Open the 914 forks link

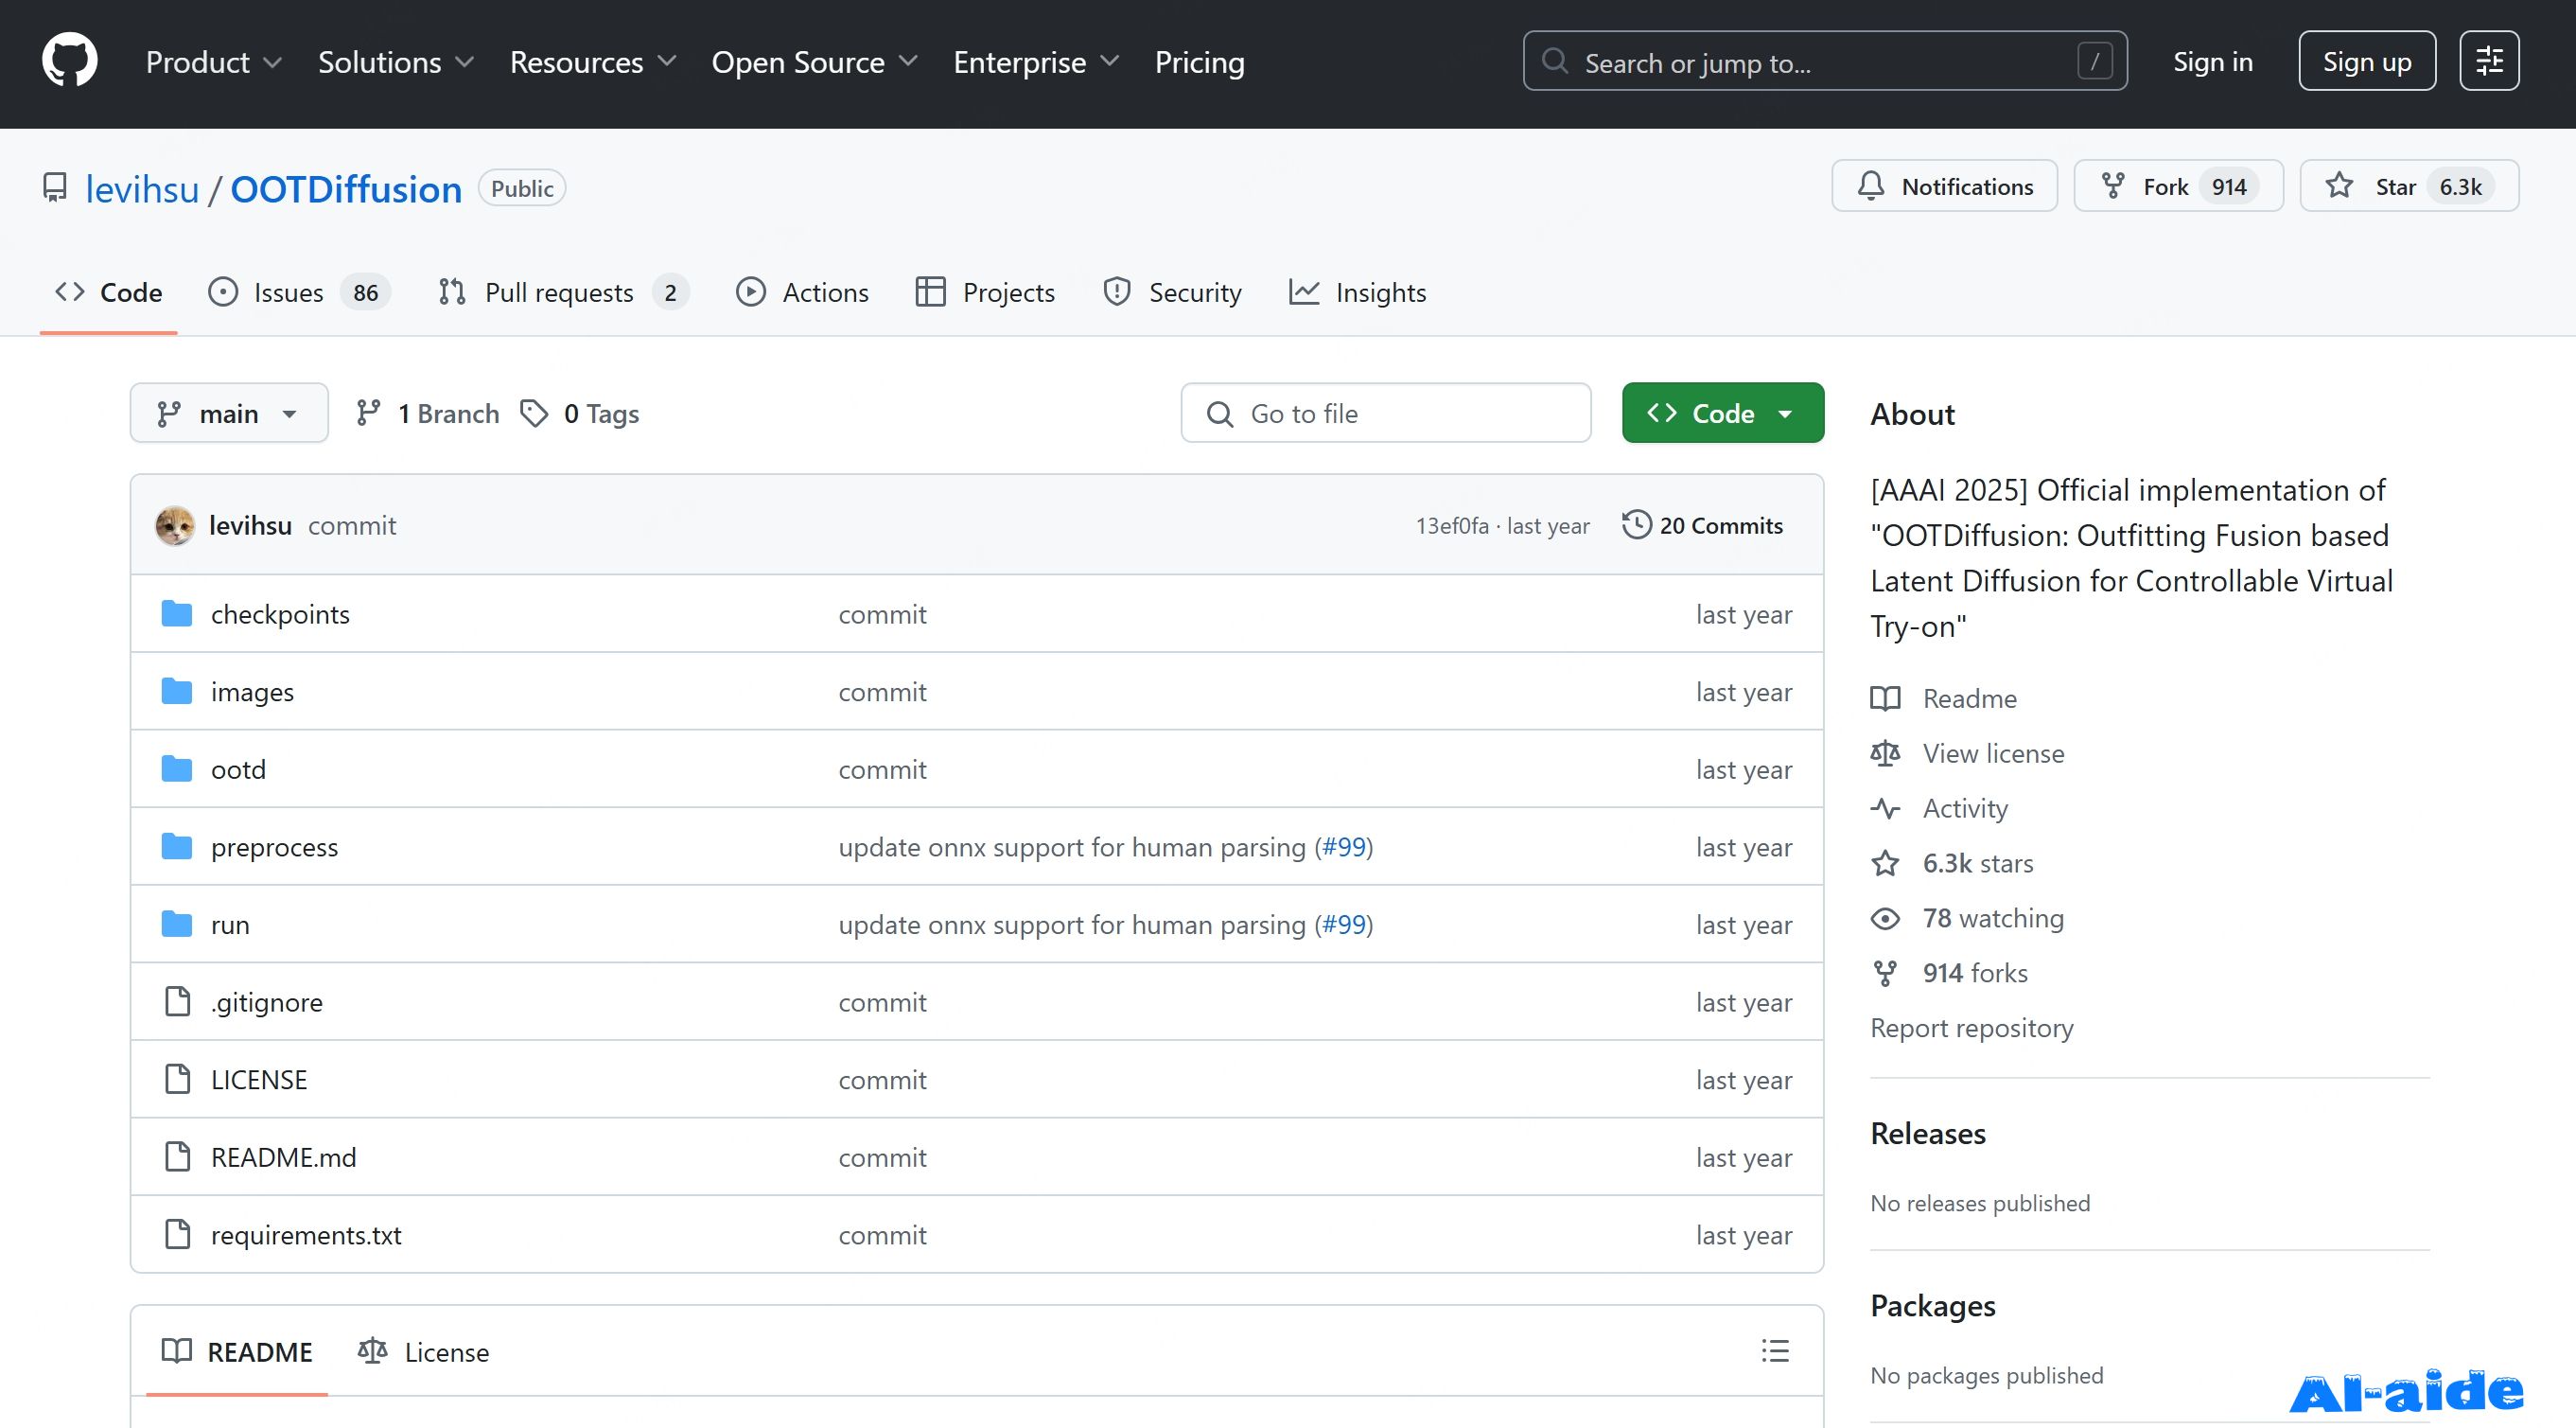tap(1975, 973)
